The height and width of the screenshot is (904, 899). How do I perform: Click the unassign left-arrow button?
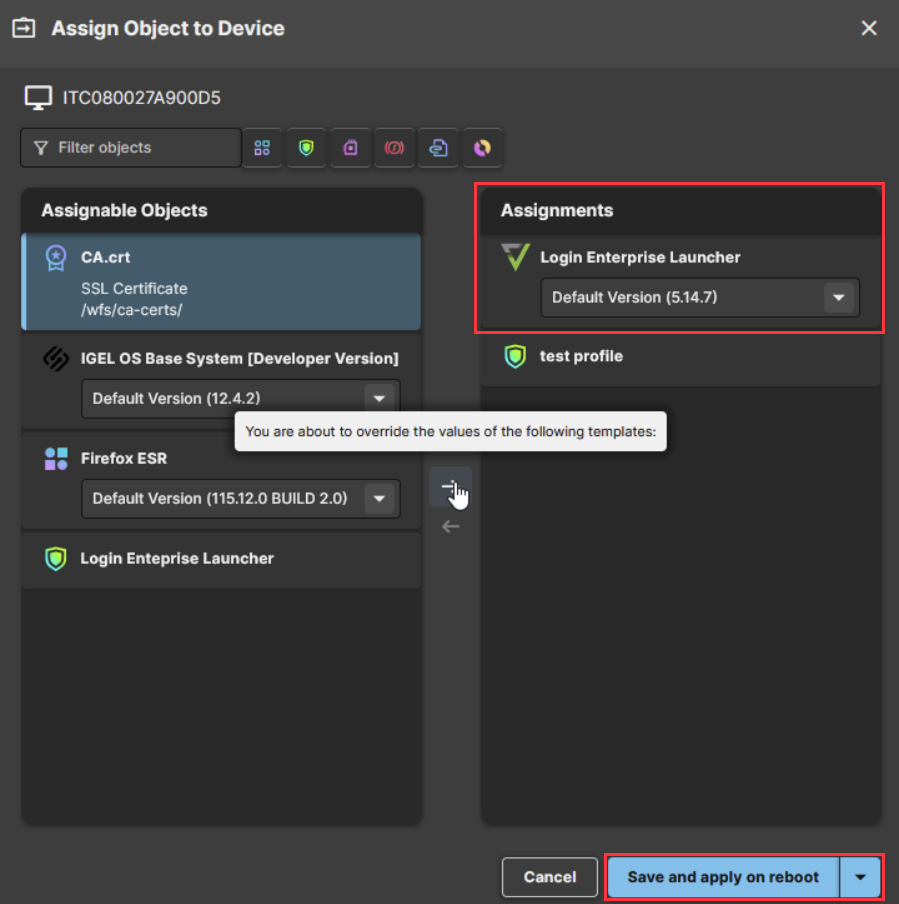point(450,526)
